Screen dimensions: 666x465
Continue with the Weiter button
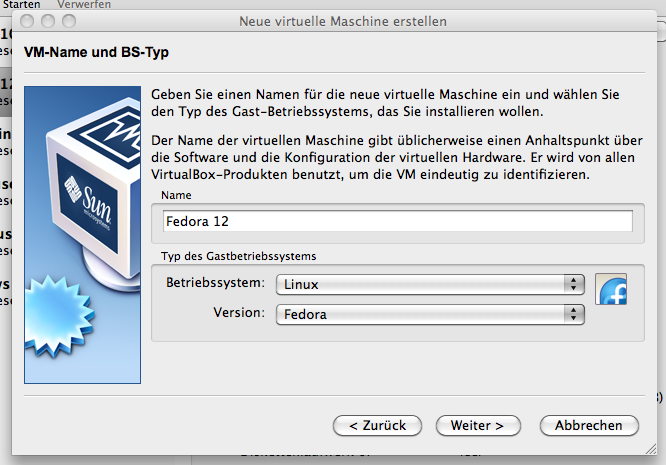(x=478, y=426)
